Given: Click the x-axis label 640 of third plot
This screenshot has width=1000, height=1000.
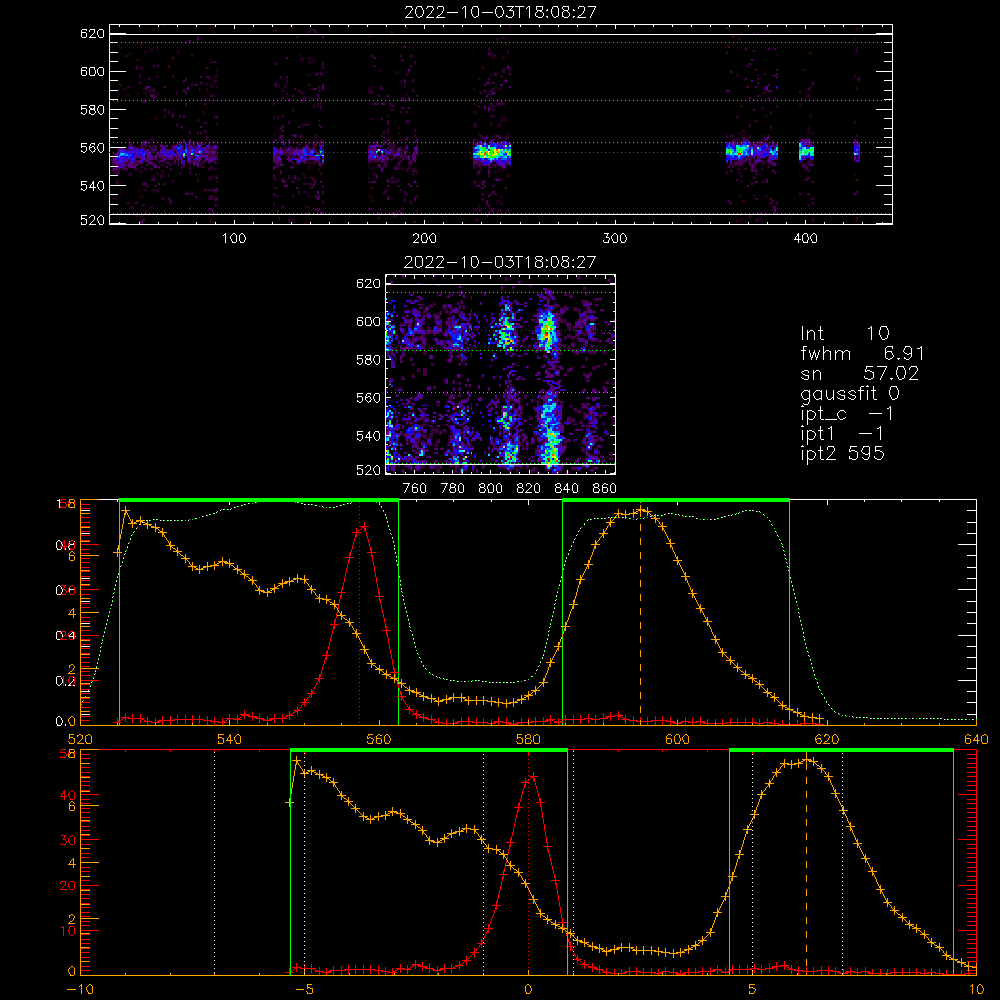Looking at the screenshot, I should pyautogui.click(x=976, y=739).
